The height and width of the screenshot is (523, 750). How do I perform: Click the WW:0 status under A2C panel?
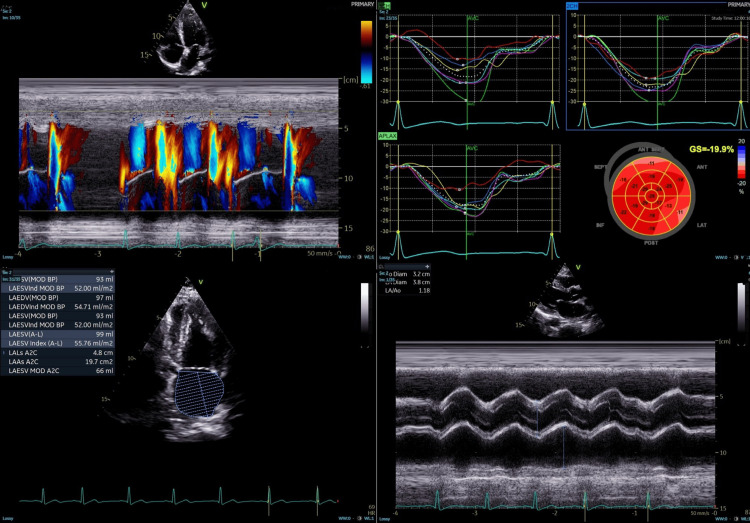pyautogui.click(x=344, y=518)
